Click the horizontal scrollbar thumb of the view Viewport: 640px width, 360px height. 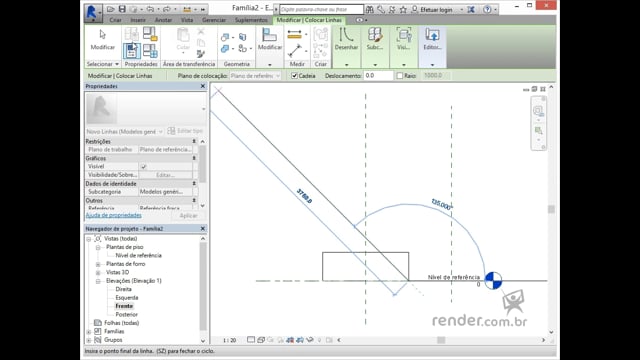pyautogui.click(x=441, y=340)
